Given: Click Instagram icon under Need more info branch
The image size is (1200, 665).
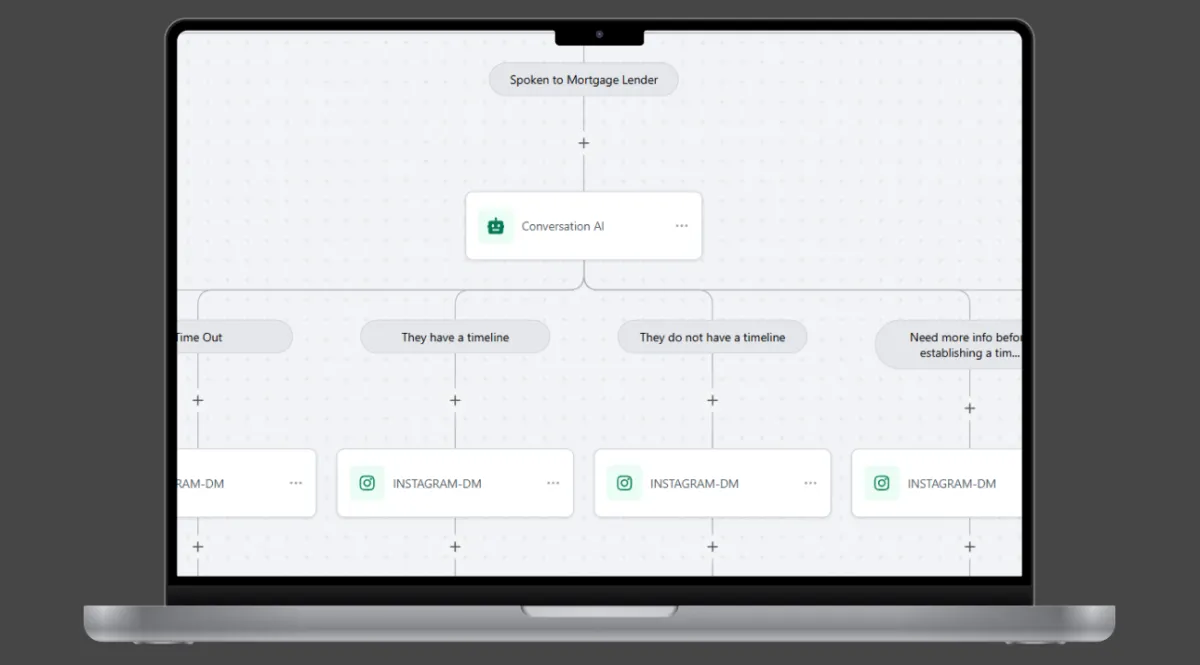Looking at the screenshot, I should pos(881,483).
